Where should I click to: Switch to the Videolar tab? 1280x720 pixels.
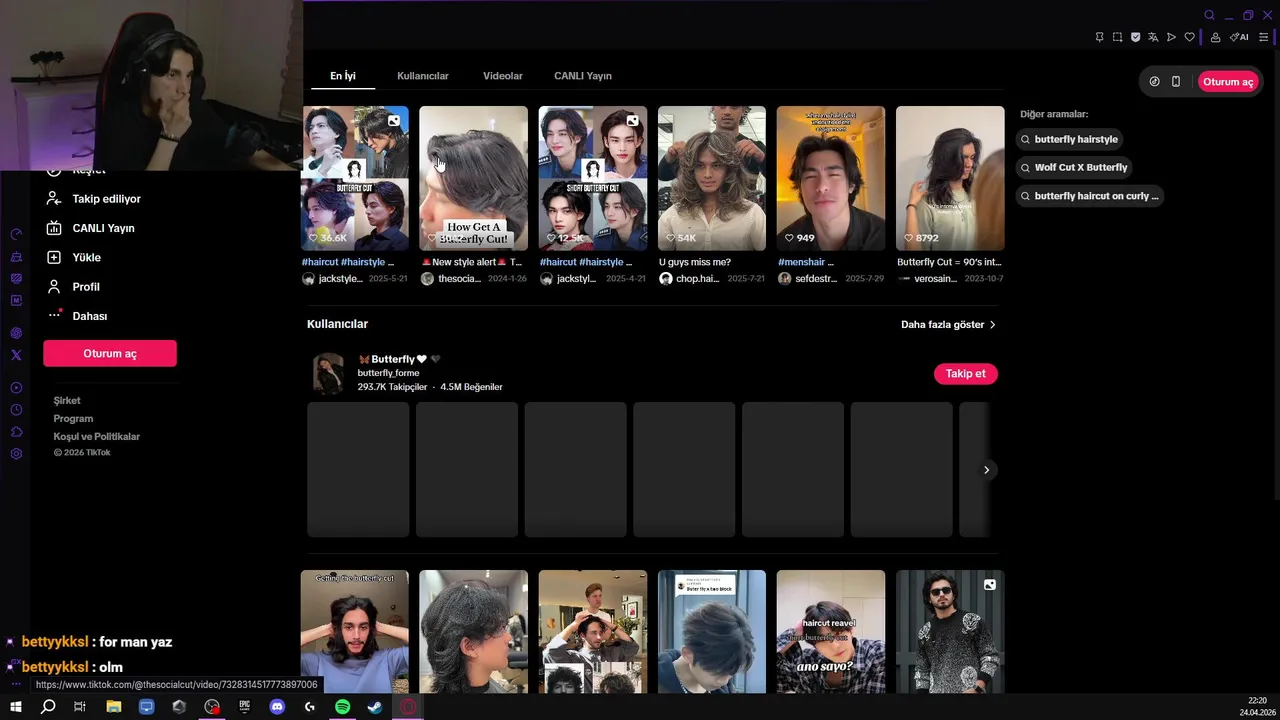click(x=502, y=76)
